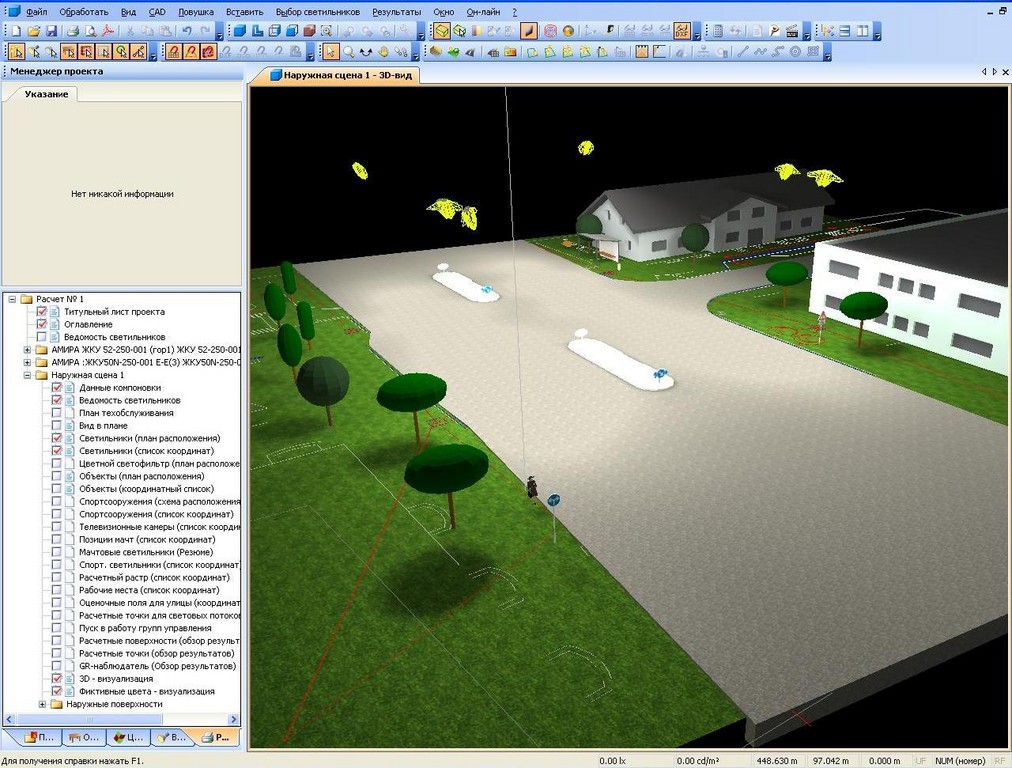Click the DXF export toolbar icon

pos(682,31)
